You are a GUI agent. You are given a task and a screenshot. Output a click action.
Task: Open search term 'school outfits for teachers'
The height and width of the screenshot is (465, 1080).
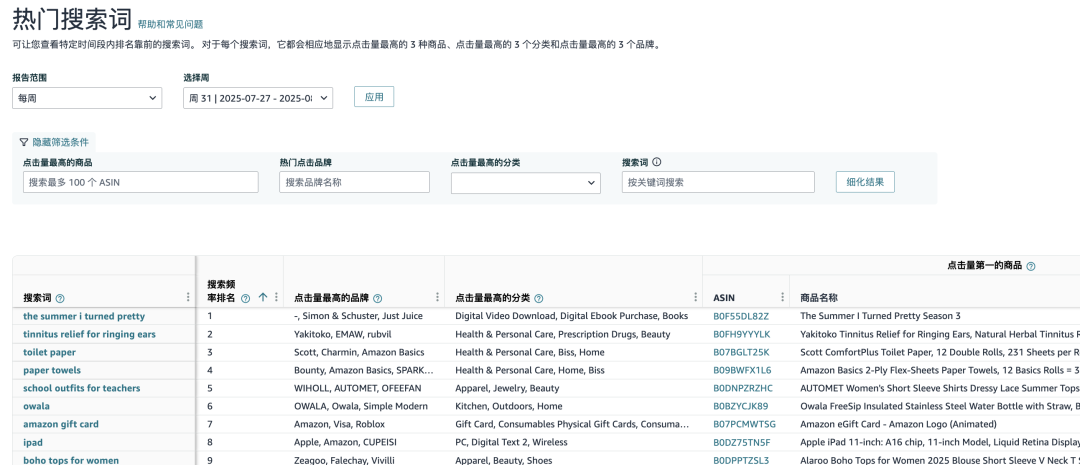[81, 388]
